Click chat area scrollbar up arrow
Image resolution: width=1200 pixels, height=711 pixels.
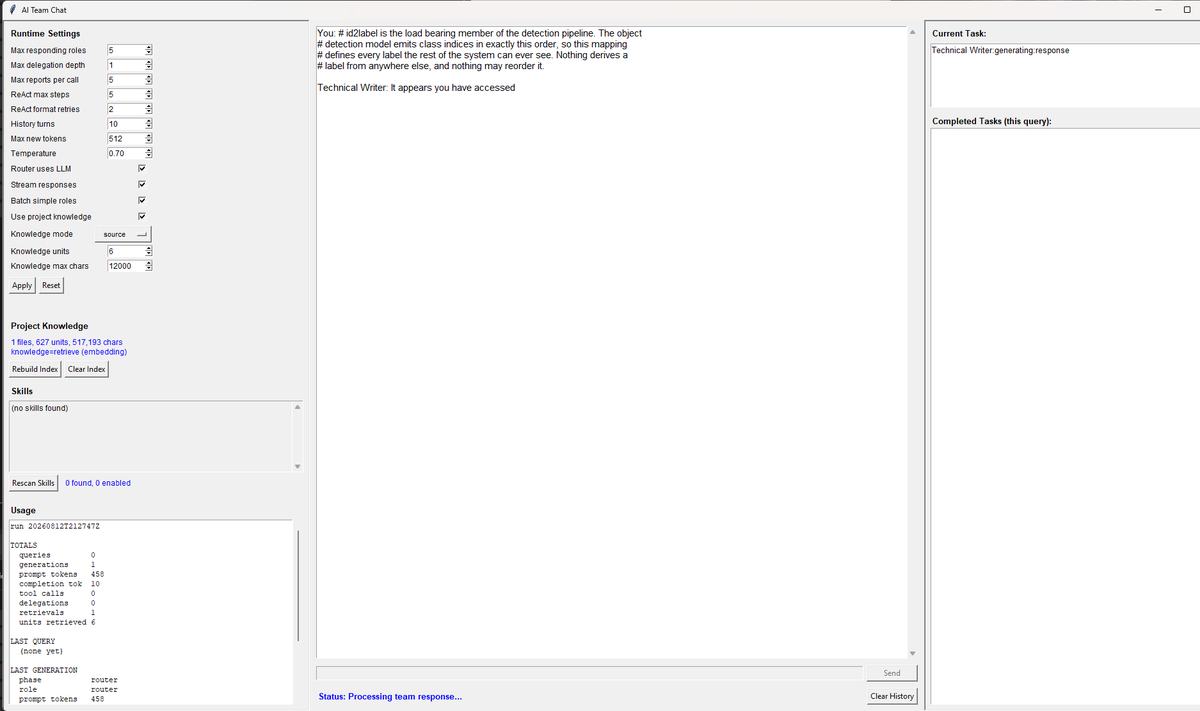[x=911, y=32]
